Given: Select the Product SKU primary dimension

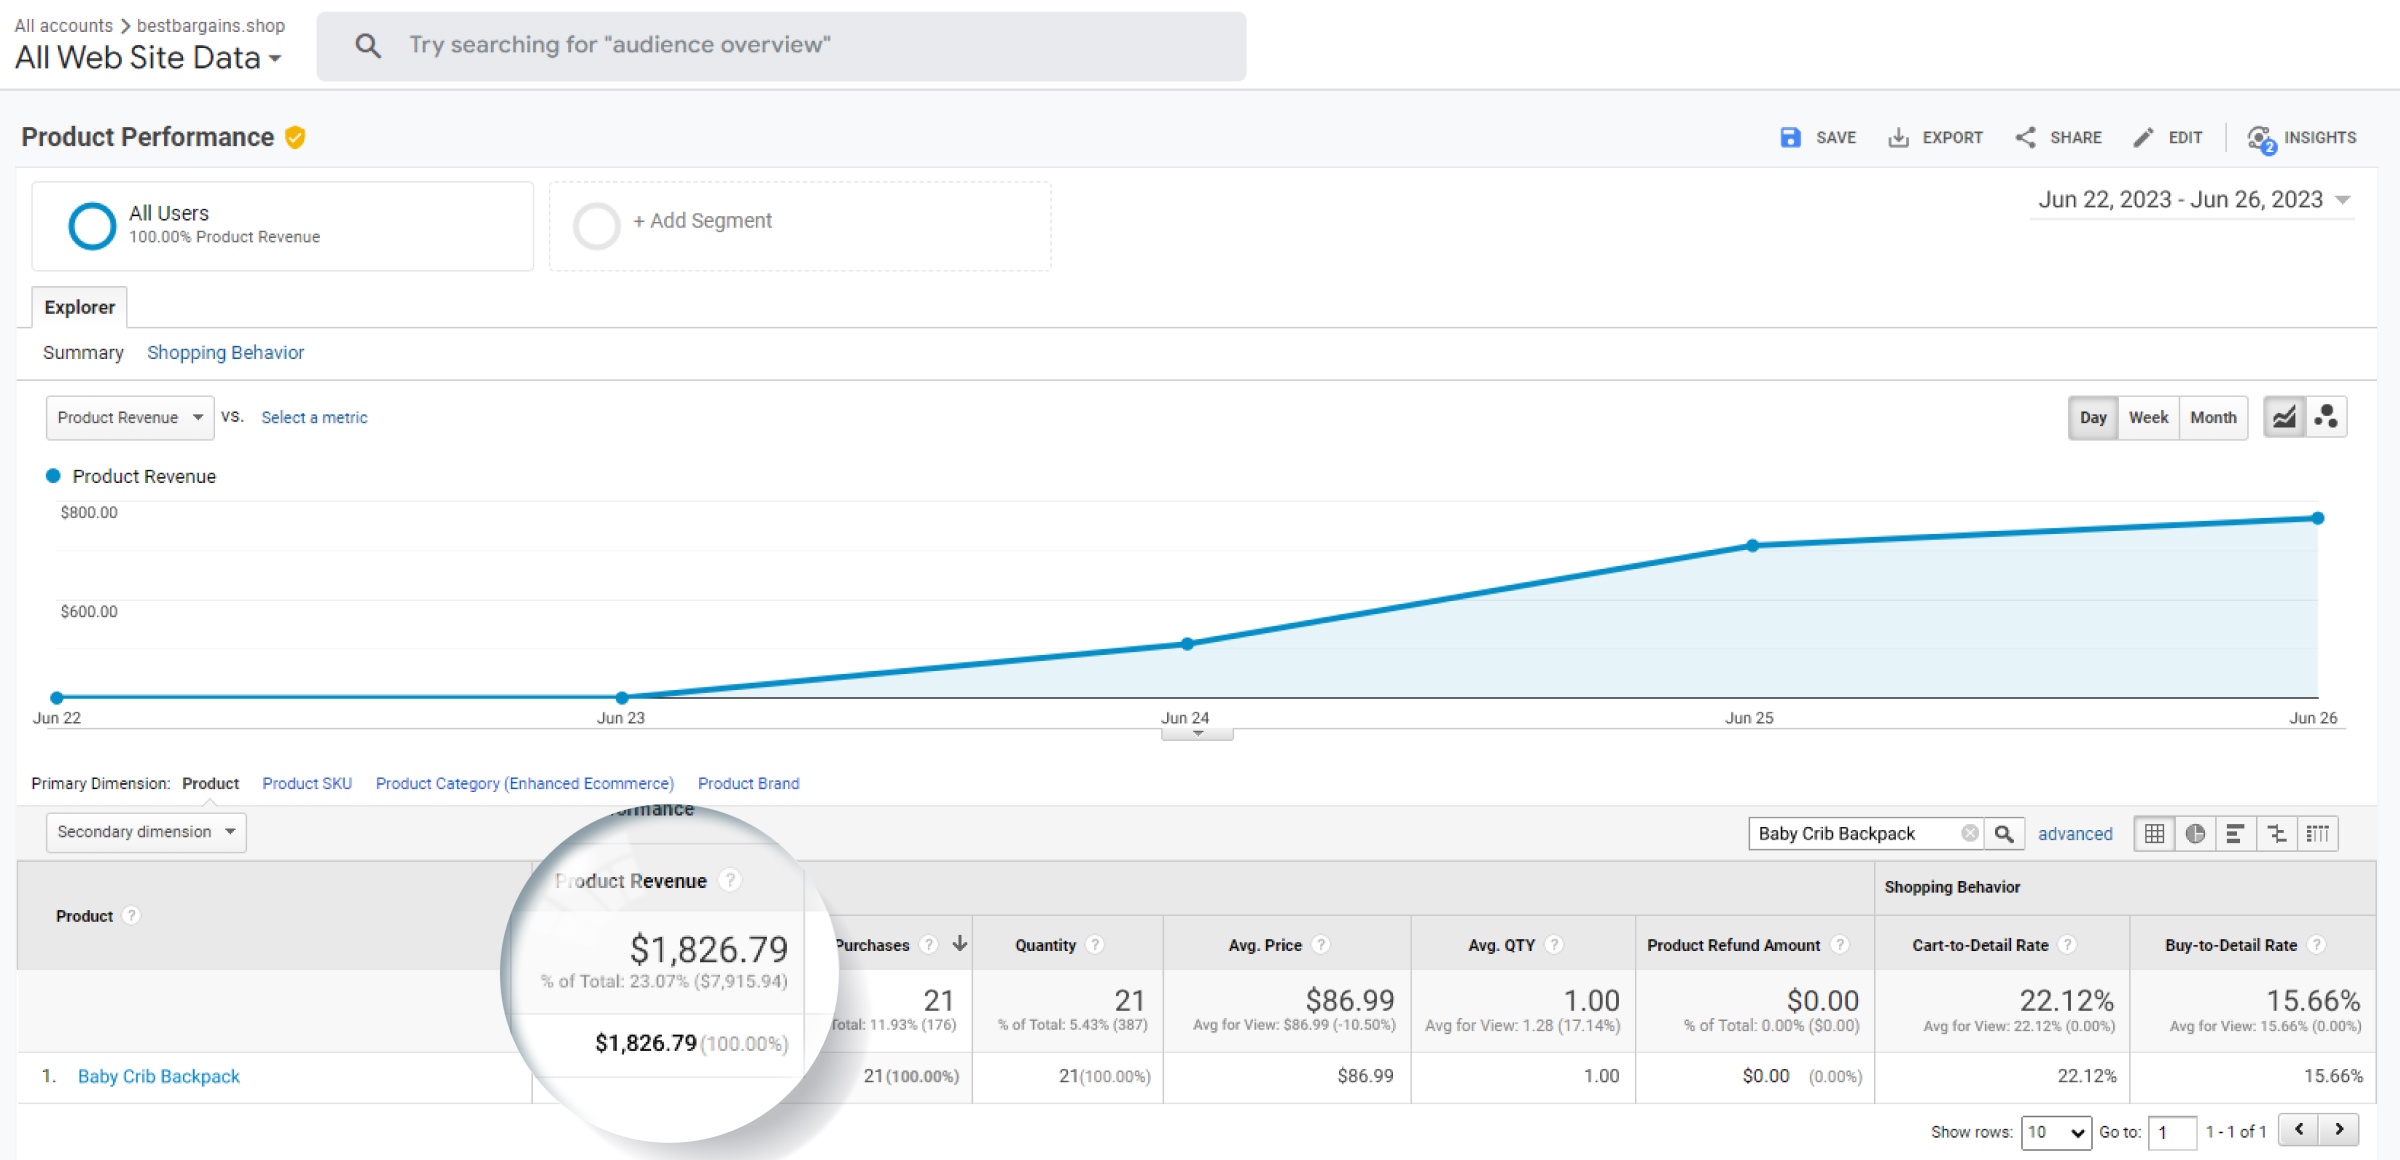Looking at the screenshot, I should pyautogui.click(x=307, y=783).
